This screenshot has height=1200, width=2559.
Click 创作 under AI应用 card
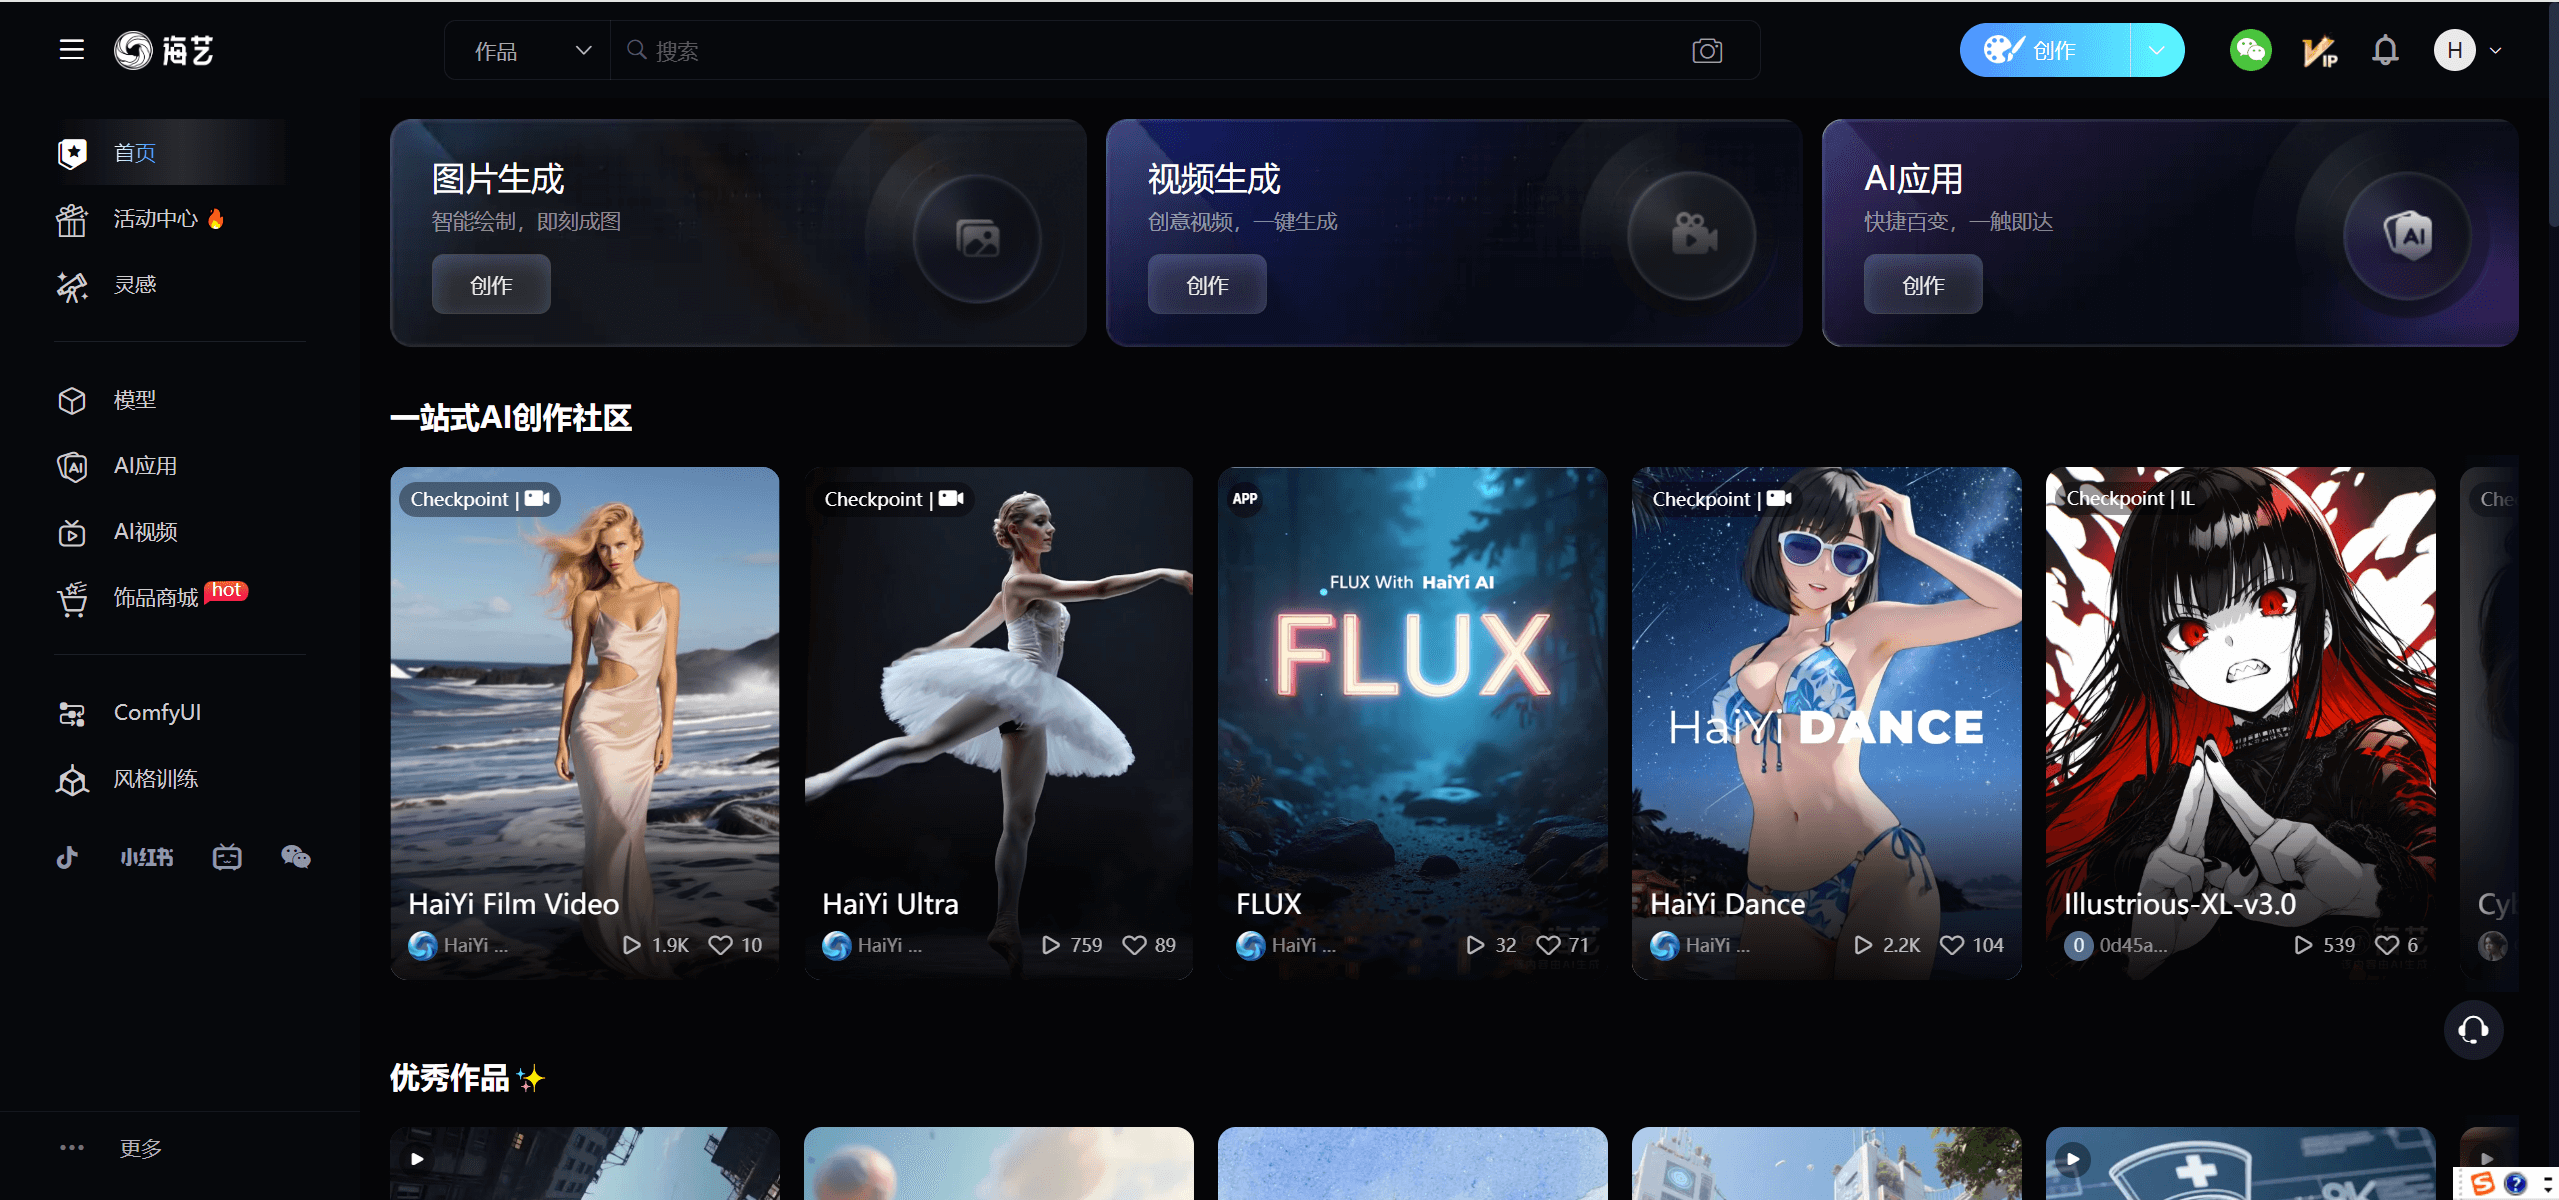point(1923,285)
